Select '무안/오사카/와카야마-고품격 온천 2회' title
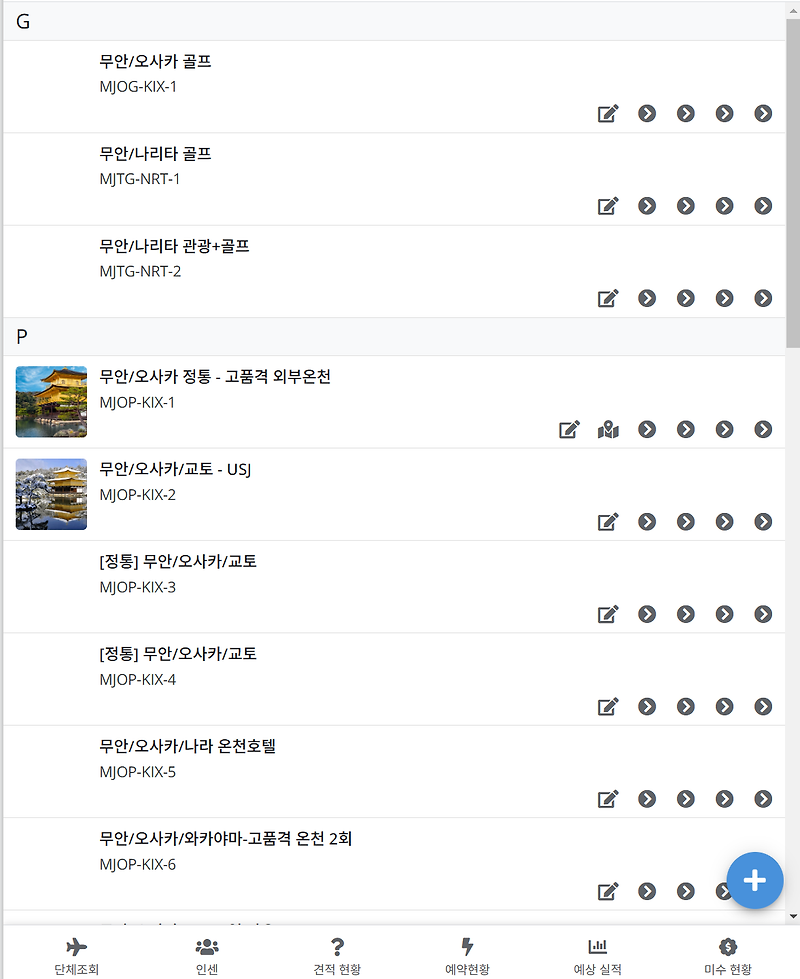Viewport: 800px width, 979px height. (225, 839)
